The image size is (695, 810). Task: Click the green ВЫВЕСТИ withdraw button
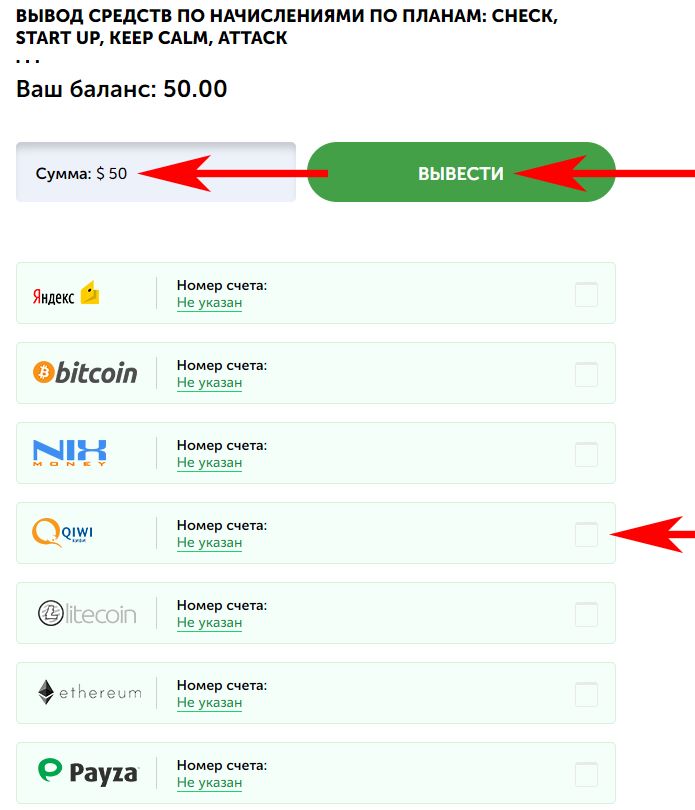[461, 172]
